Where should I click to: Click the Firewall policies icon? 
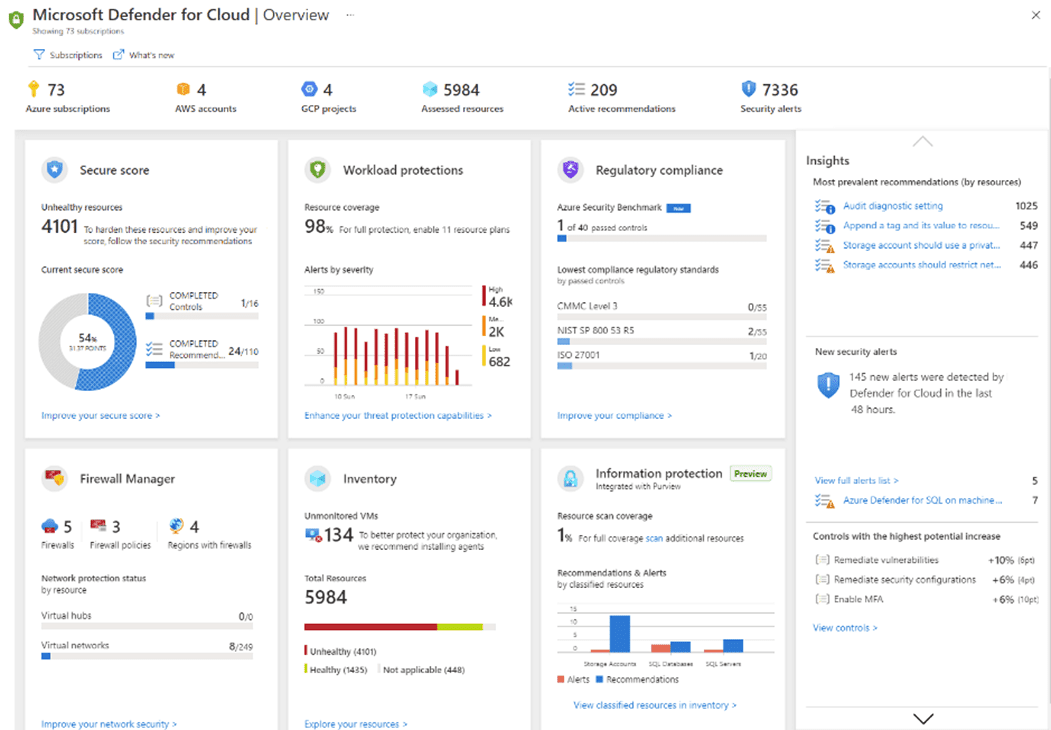[x=99, y=526]
